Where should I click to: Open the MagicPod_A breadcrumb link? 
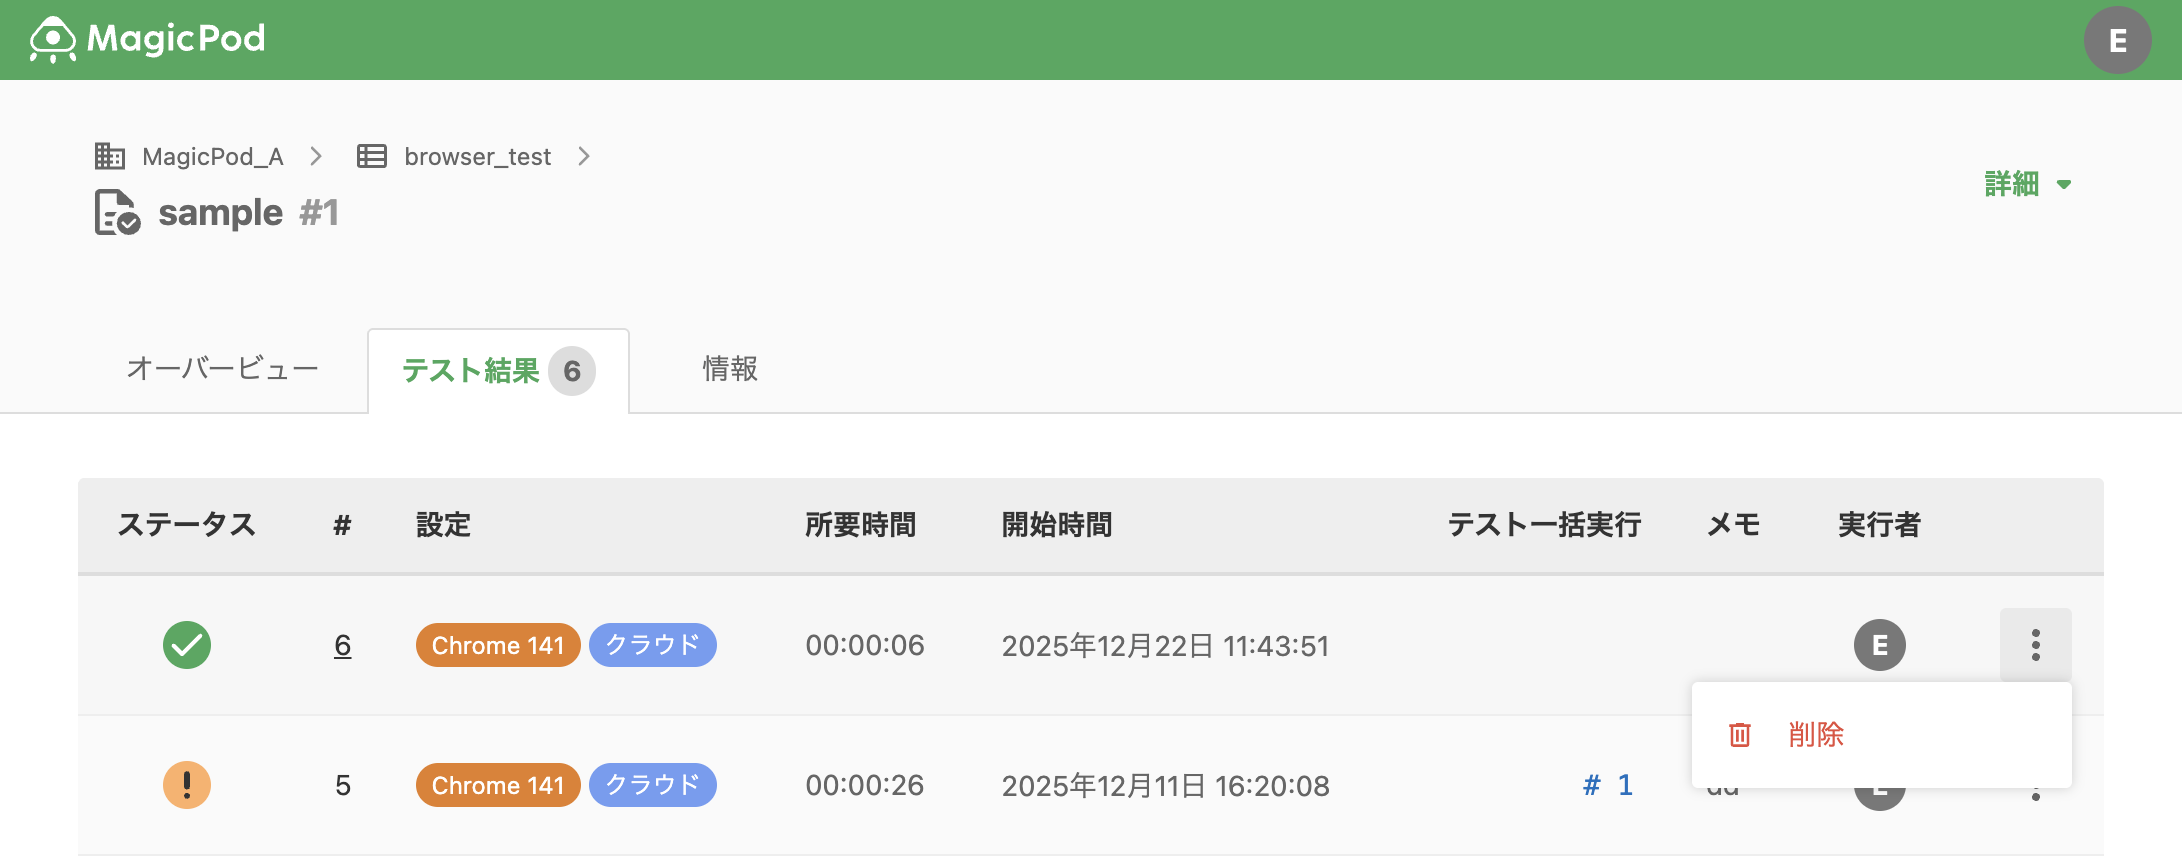(x=213, y=157)
